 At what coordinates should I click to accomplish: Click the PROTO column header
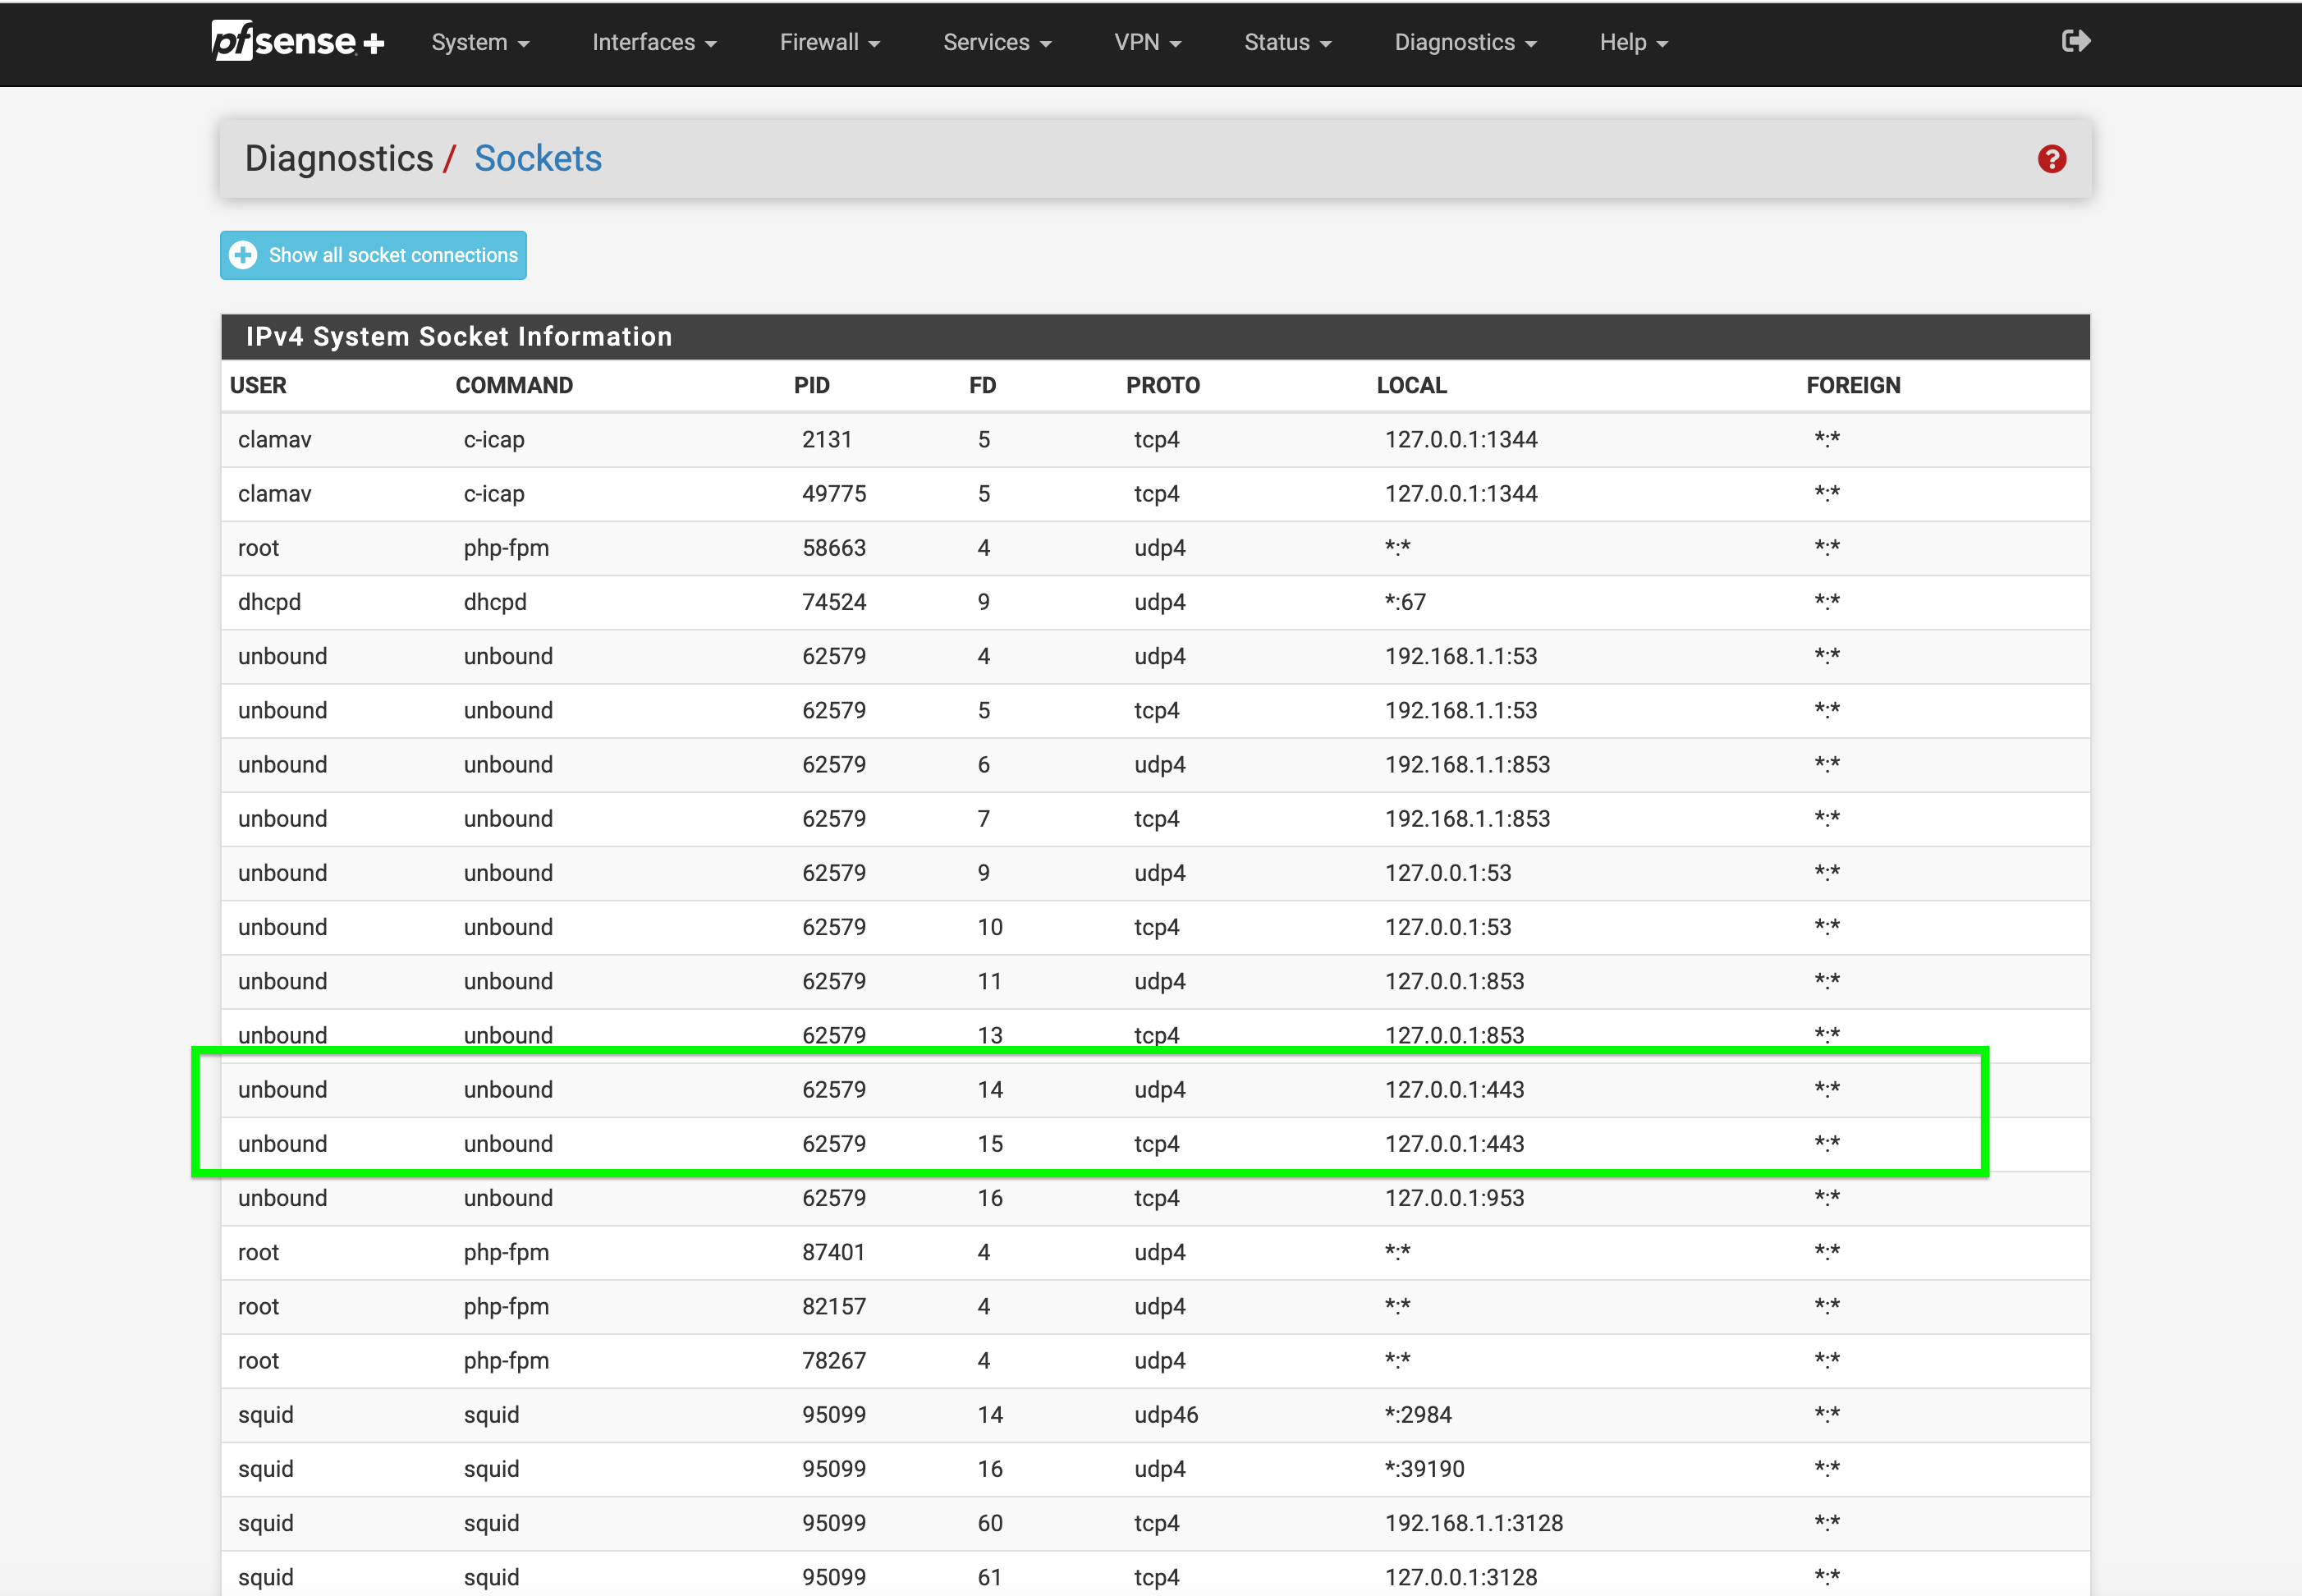click(1162, 385)
